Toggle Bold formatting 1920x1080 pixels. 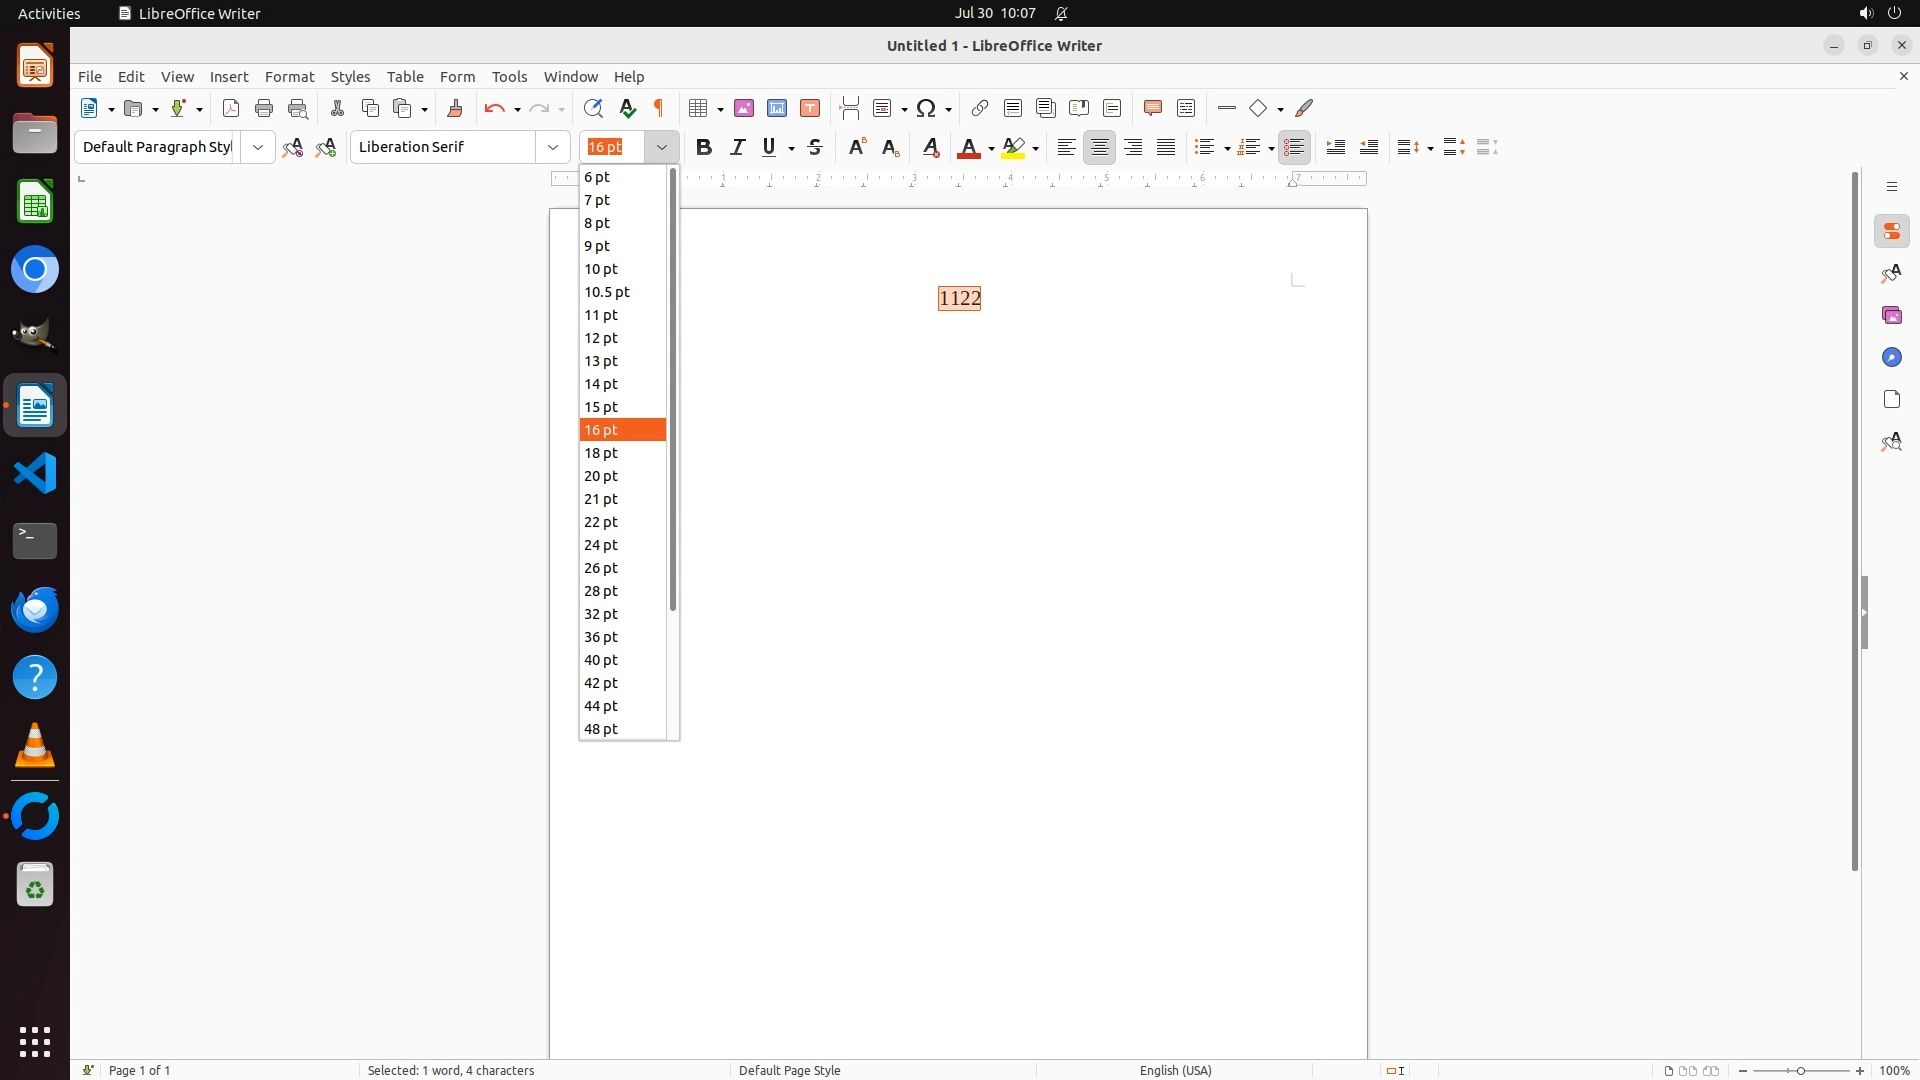704,147
